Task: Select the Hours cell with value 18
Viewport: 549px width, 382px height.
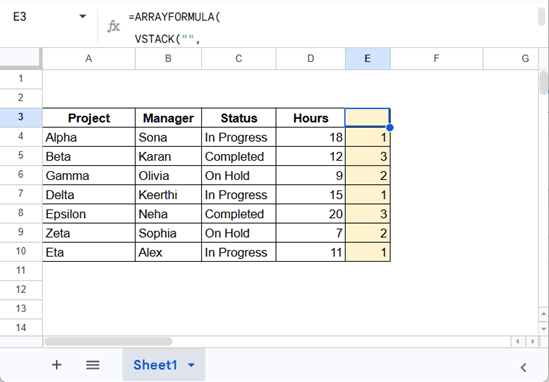Action: coord(311,137)
